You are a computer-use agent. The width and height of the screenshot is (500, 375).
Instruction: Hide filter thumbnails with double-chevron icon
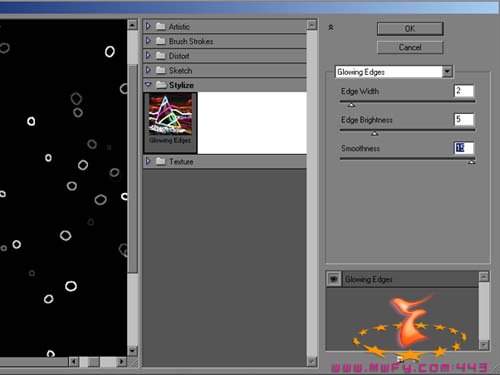(x=331, y=27)
